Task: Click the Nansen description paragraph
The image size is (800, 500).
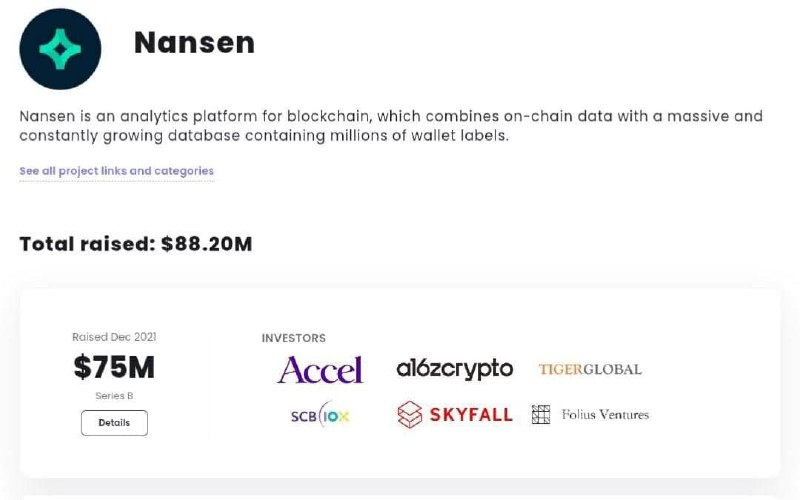Action: point(391,126)
